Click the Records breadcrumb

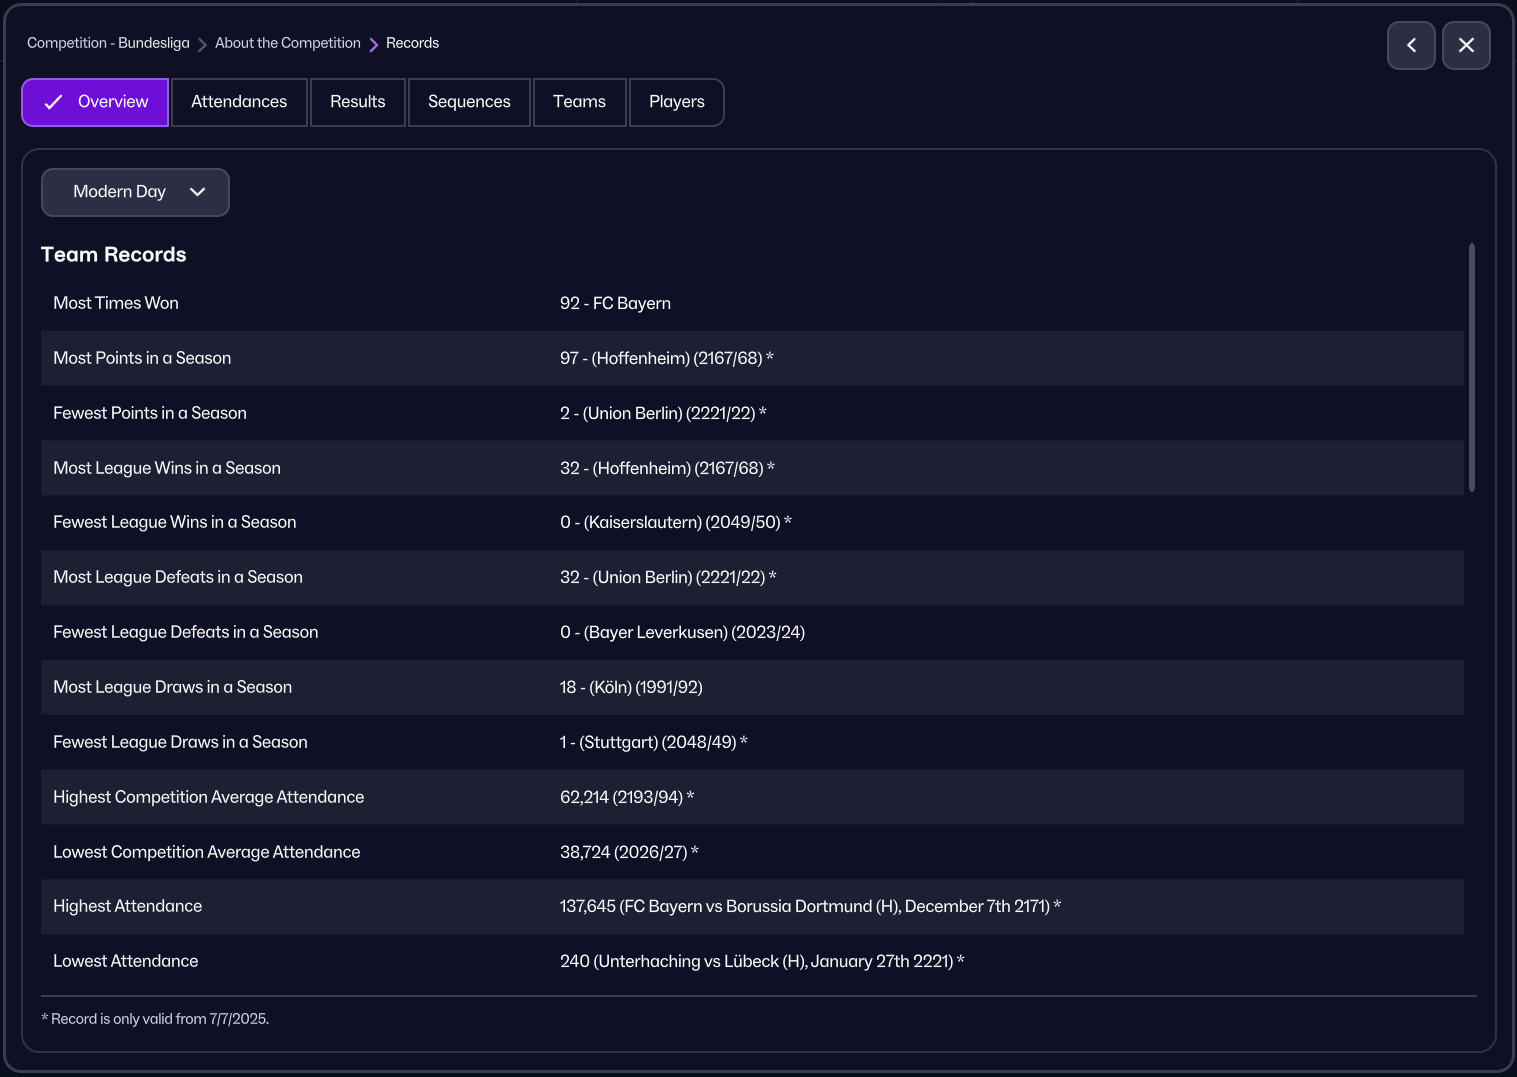pos(413,43)
